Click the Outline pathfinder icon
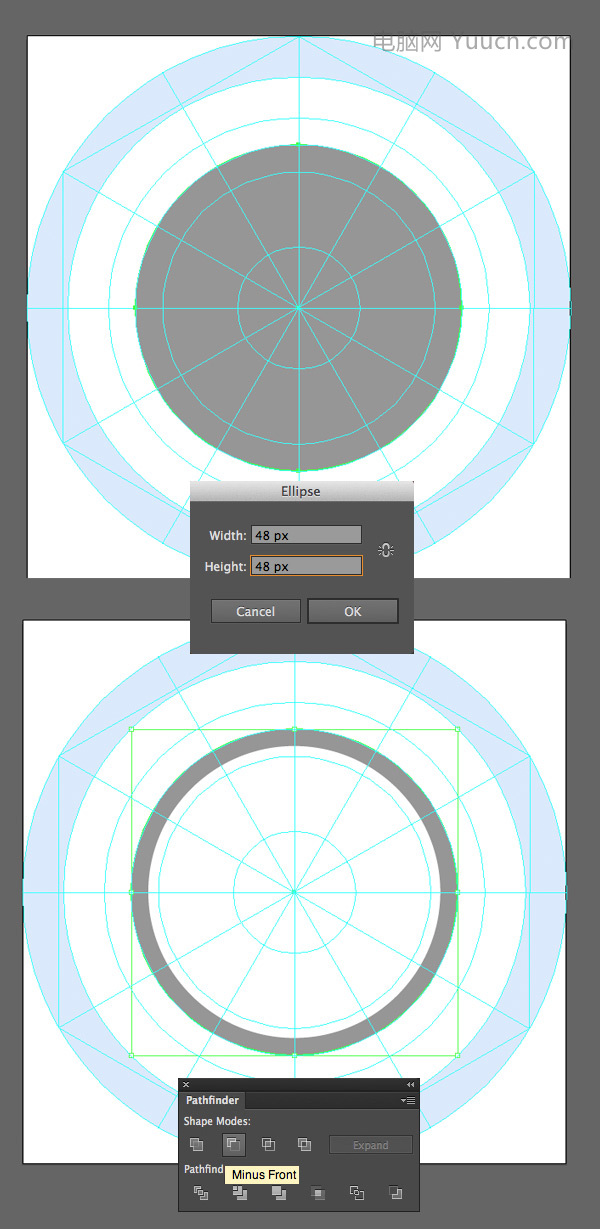600x1229 pixels. pyautogui.click(x=356, y=1192)
